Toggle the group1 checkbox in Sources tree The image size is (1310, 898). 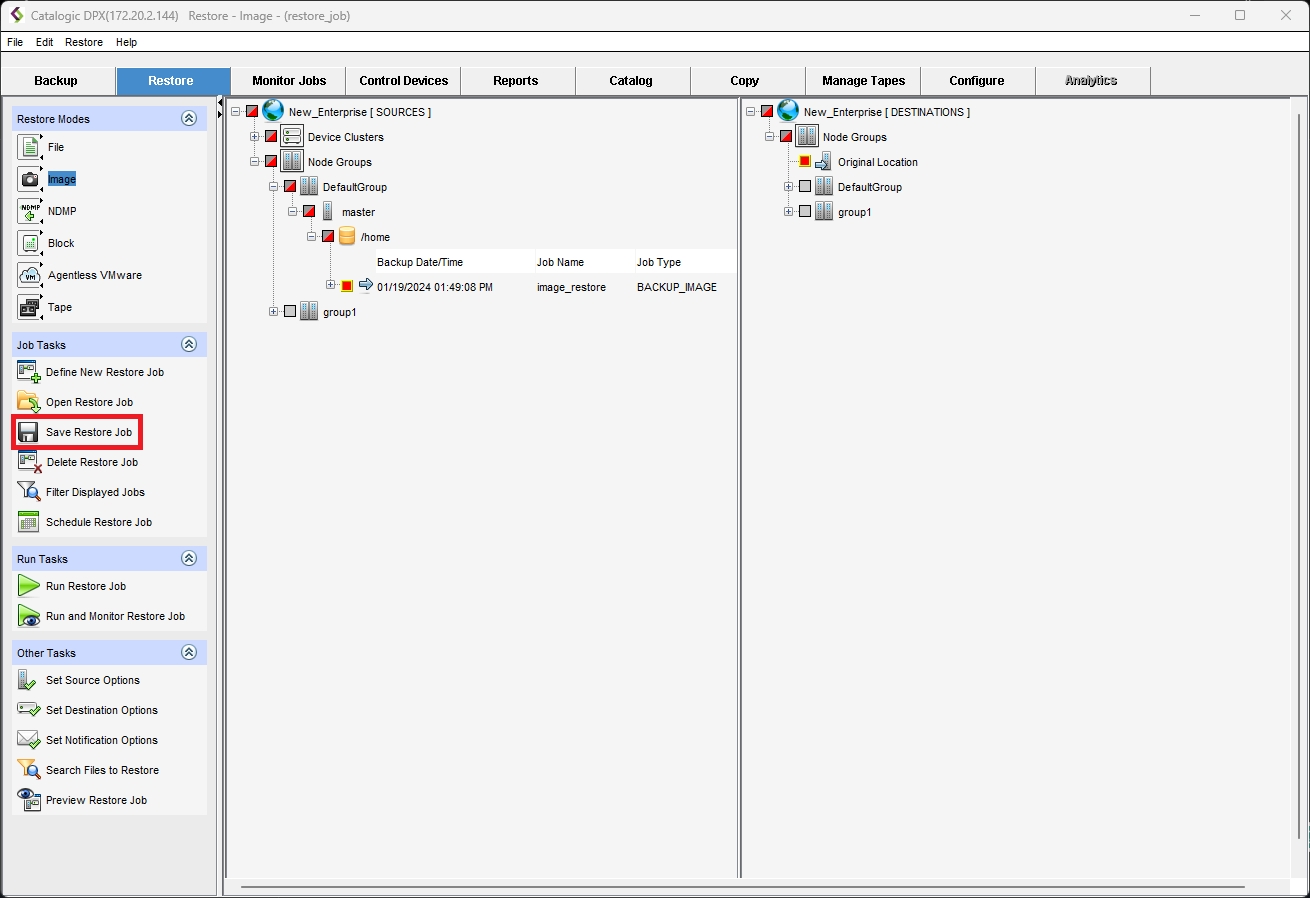point(290,312)
